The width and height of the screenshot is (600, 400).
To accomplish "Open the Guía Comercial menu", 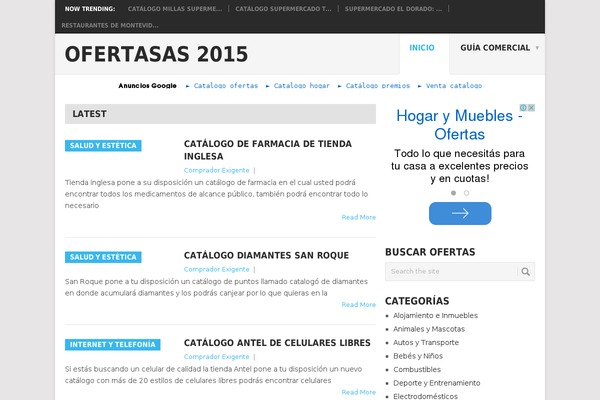I will (495, 48).
